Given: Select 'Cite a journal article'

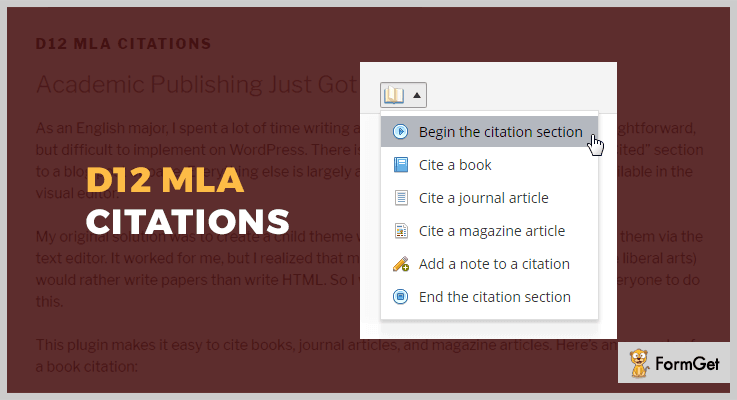Looking at the screenshot, I should pos(489,198).
